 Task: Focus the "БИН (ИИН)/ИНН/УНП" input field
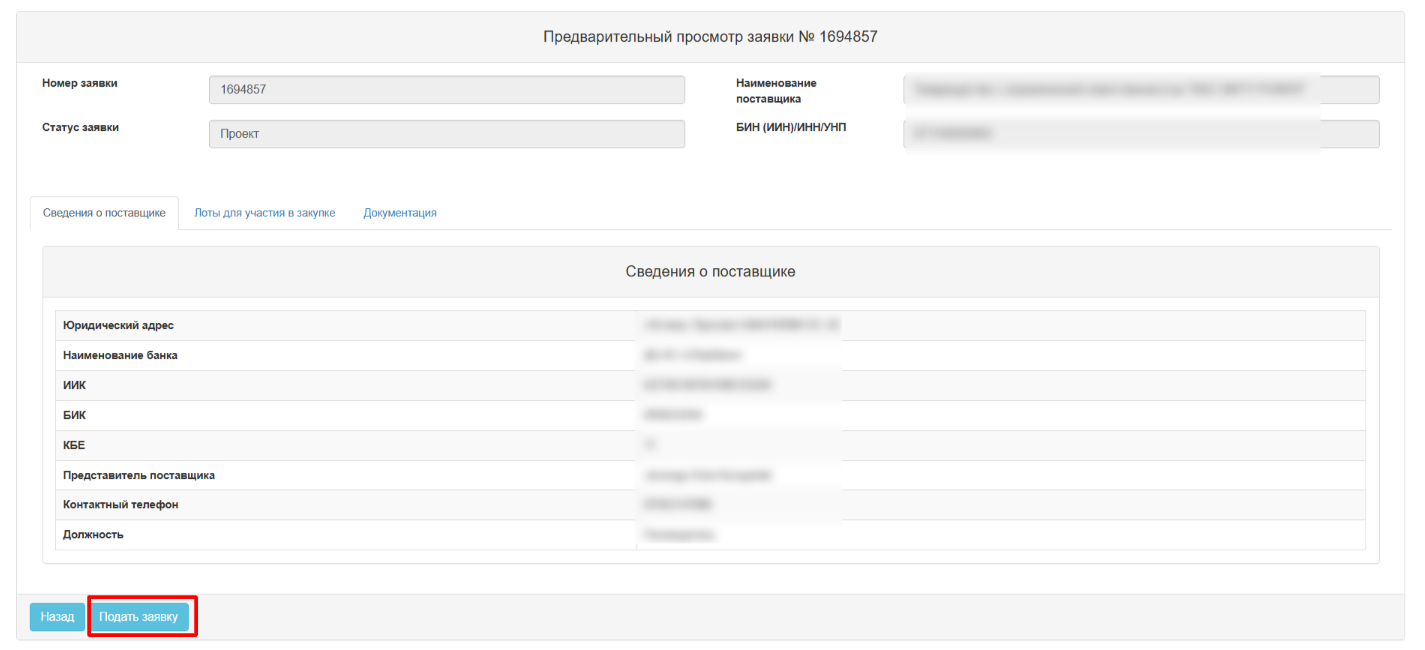point(1140,134)
